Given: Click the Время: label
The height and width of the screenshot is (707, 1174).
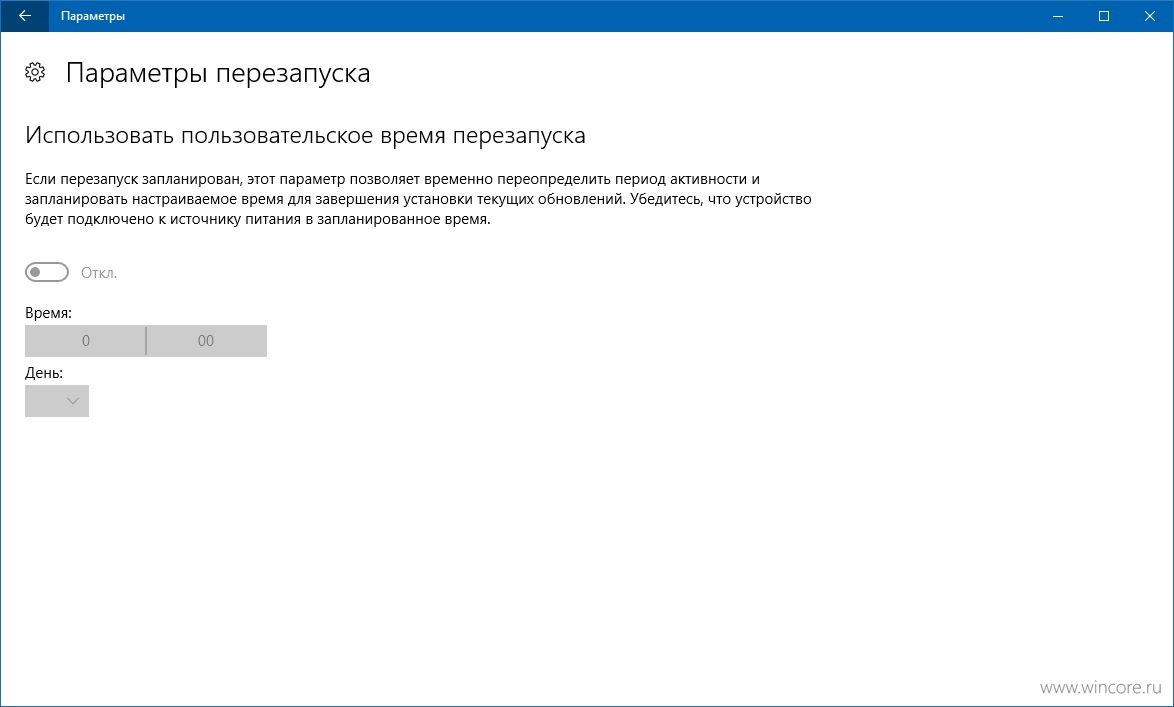Looking at the screenshot, I should 49,313.
